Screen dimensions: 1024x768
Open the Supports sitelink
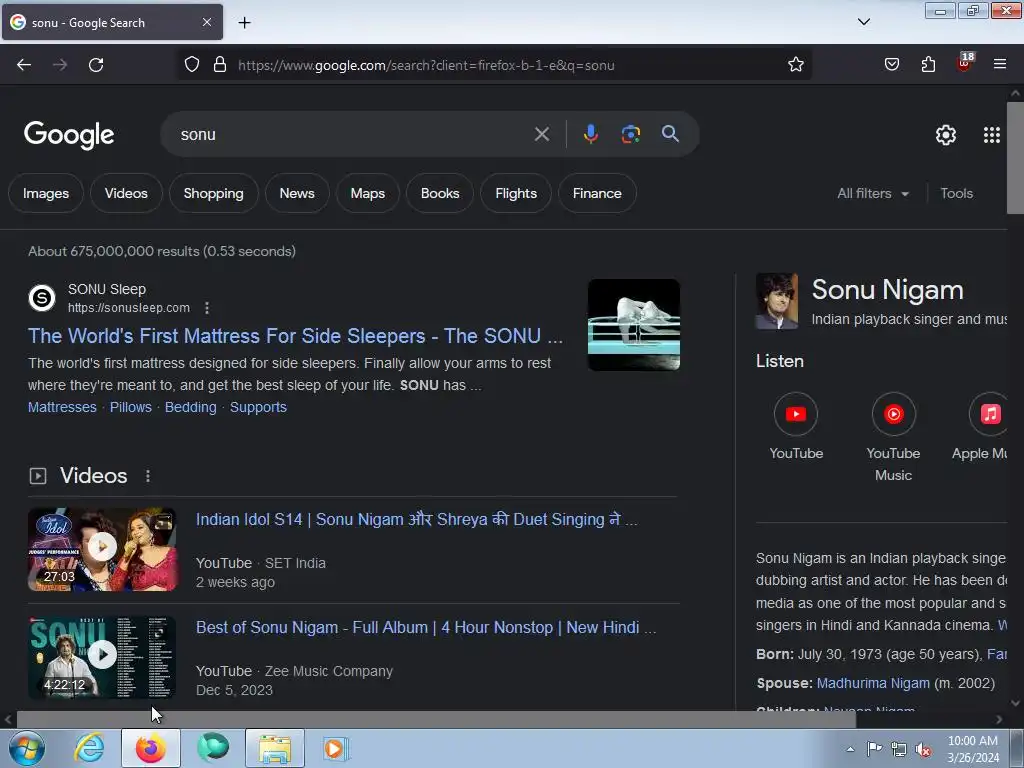[258, 407]
